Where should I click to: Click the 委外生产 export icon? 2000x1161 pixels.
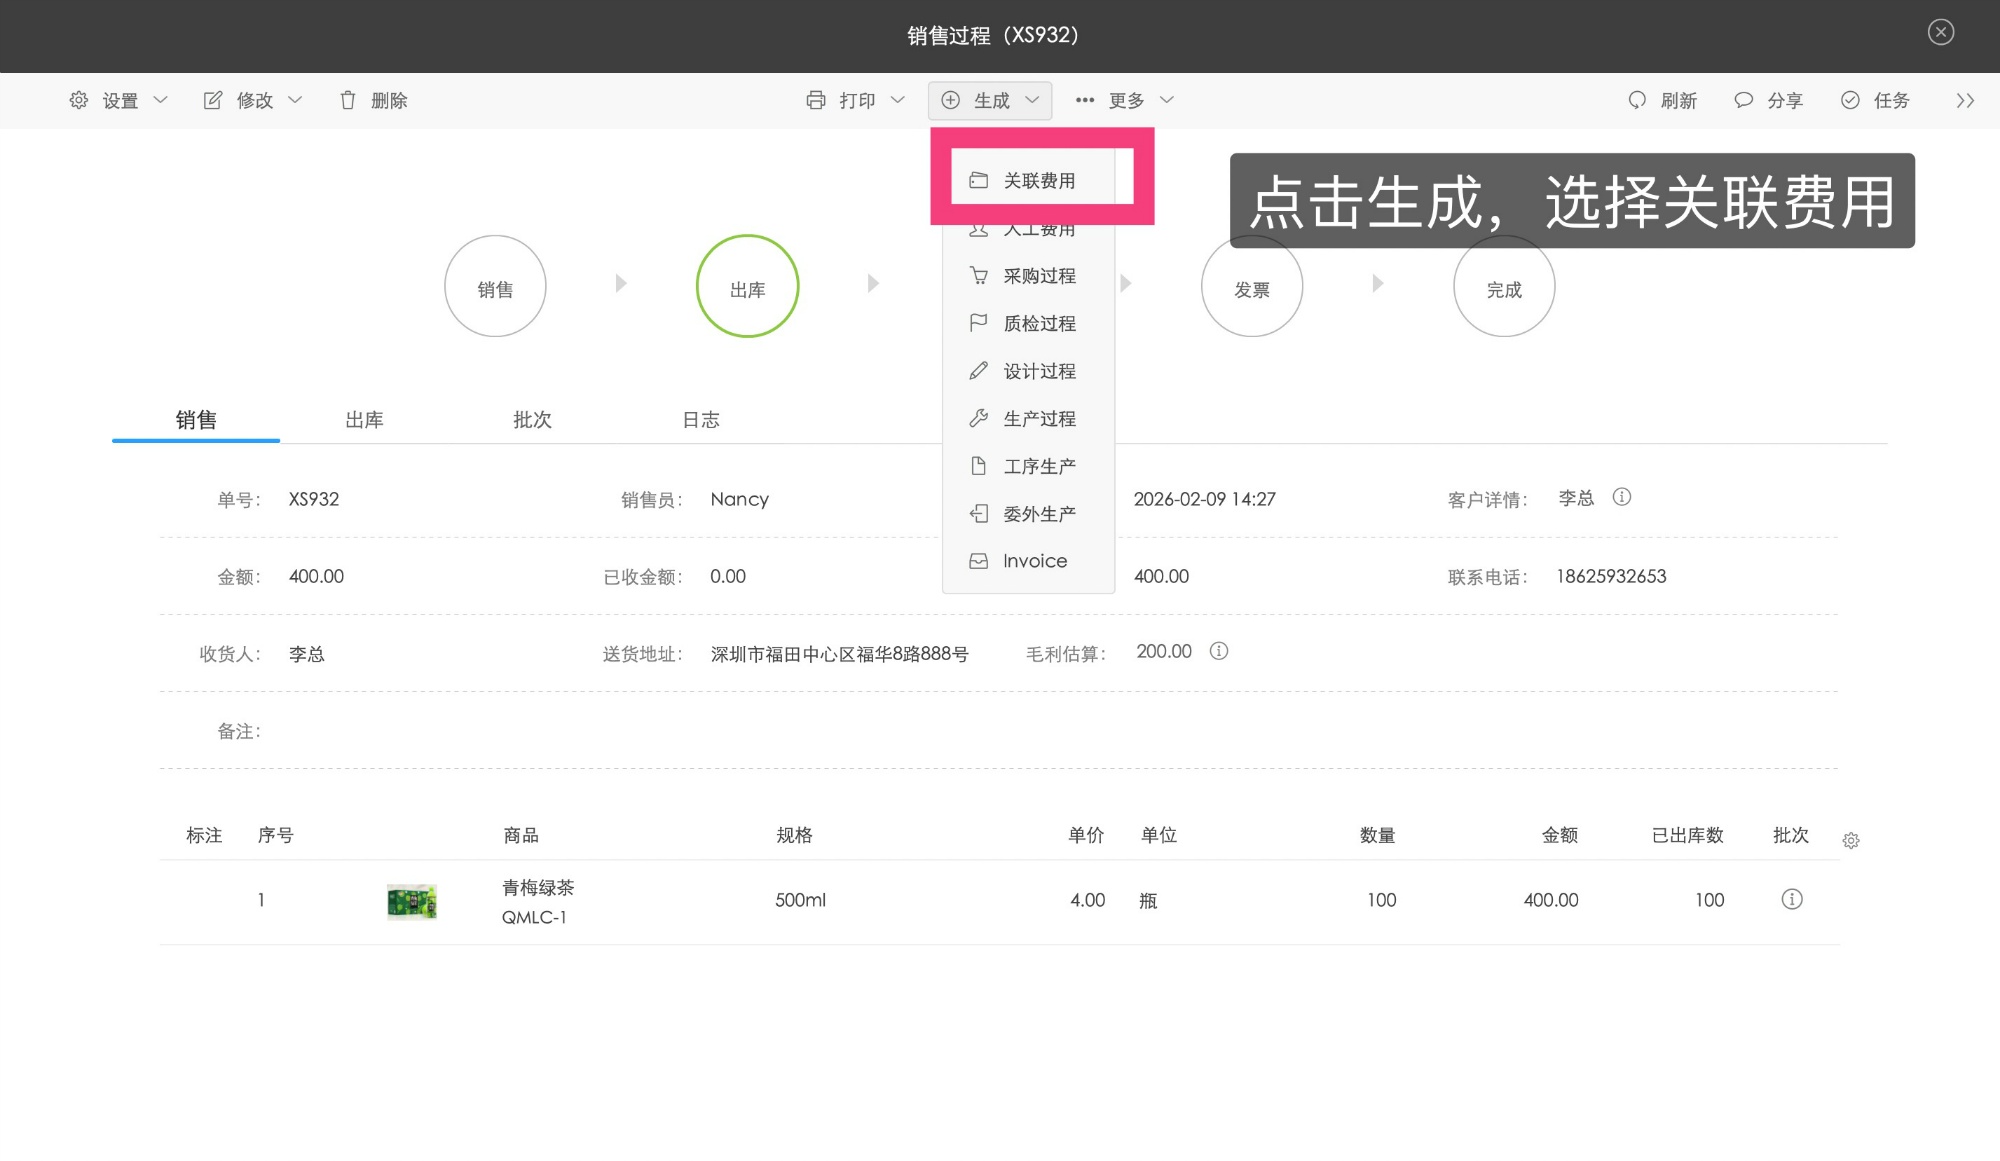[979, 513]
